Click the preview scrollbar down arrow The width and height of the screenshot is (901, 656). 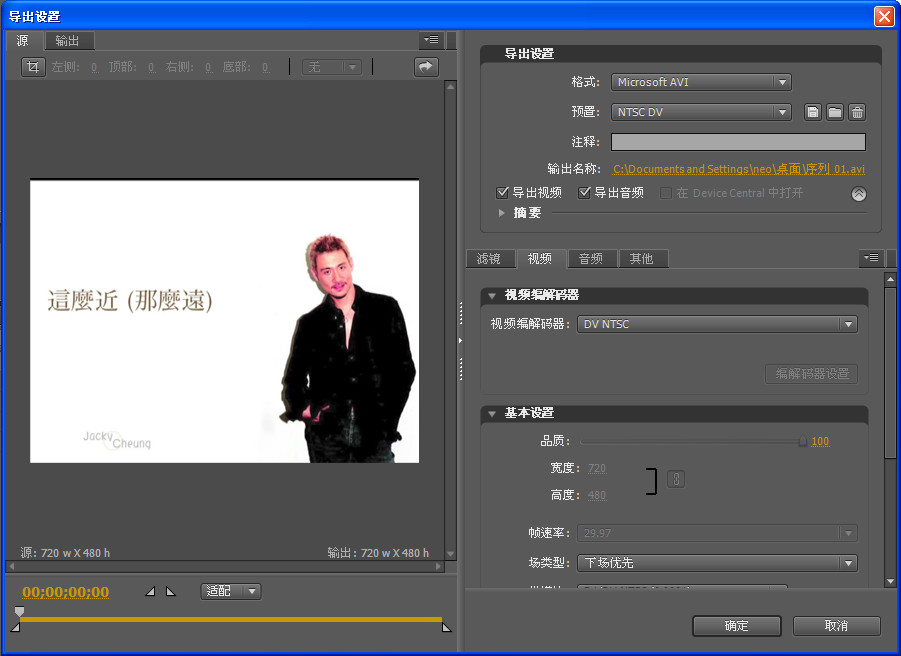tap(450, 554)
